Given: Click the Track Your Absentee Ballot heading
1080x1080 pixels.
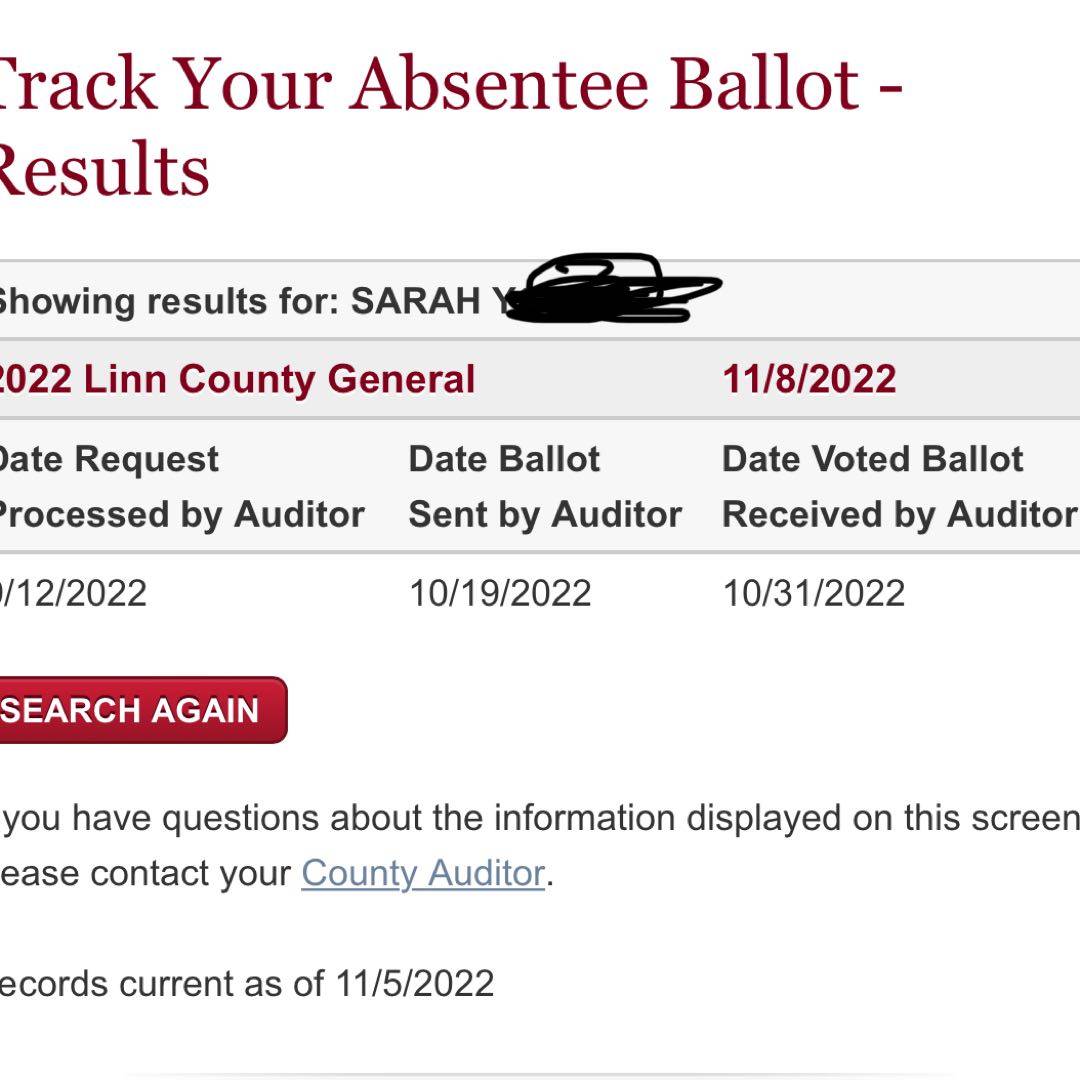Looking at the screenshot, I should click(x=430, y=84).
